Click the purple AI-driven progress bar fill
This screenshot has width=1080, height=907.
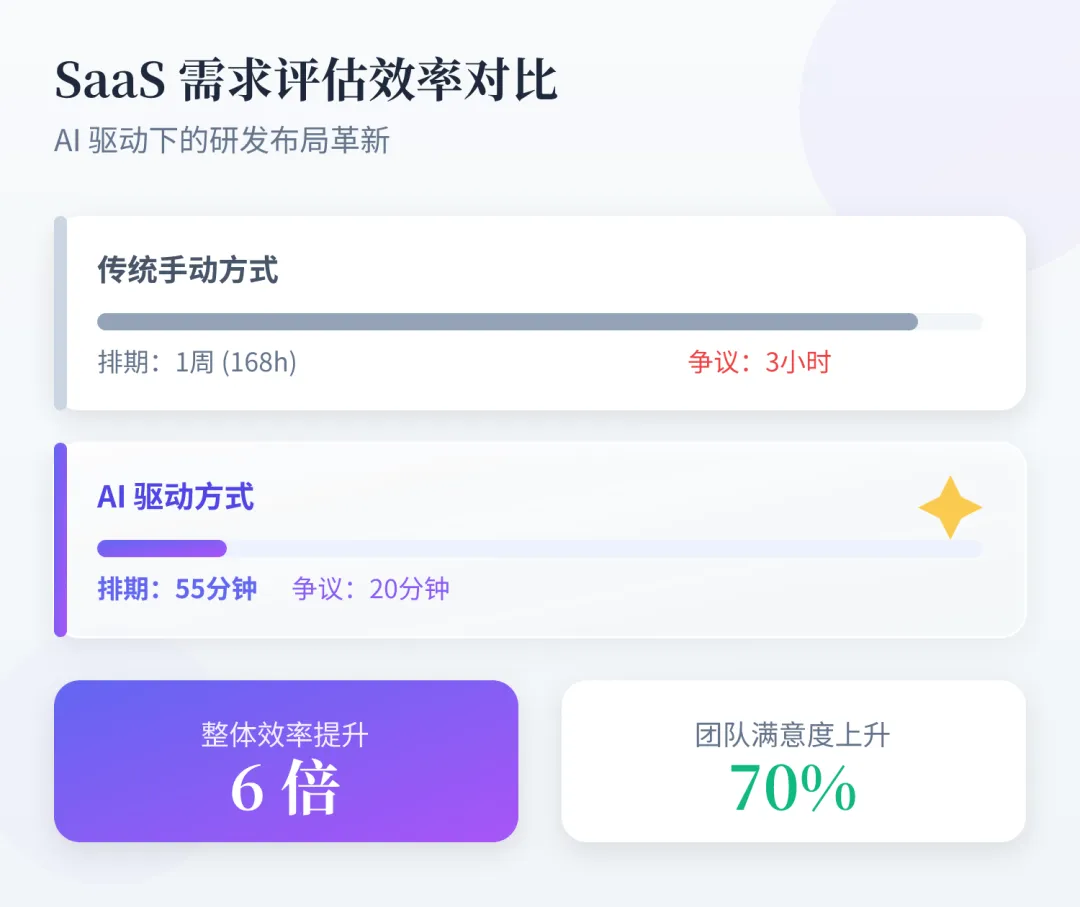(162, 548)
